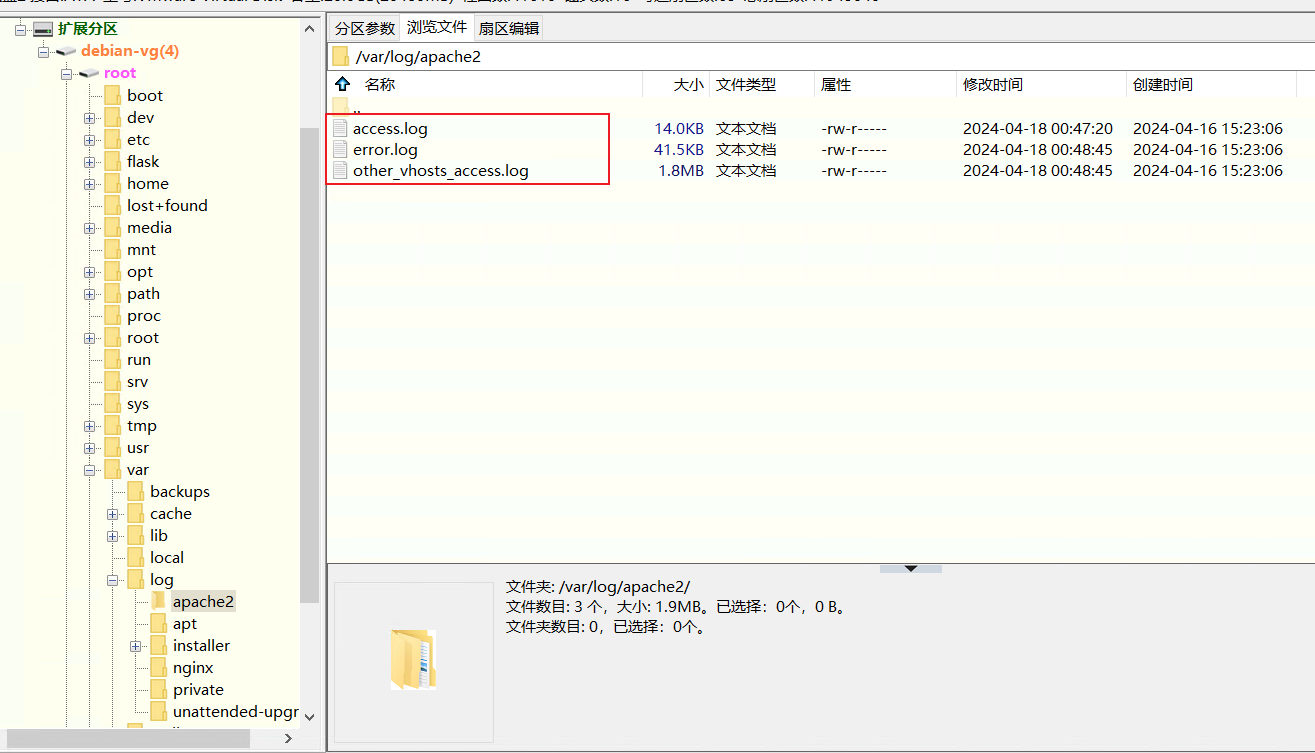Click the sys folder icon

pos(111,403)
